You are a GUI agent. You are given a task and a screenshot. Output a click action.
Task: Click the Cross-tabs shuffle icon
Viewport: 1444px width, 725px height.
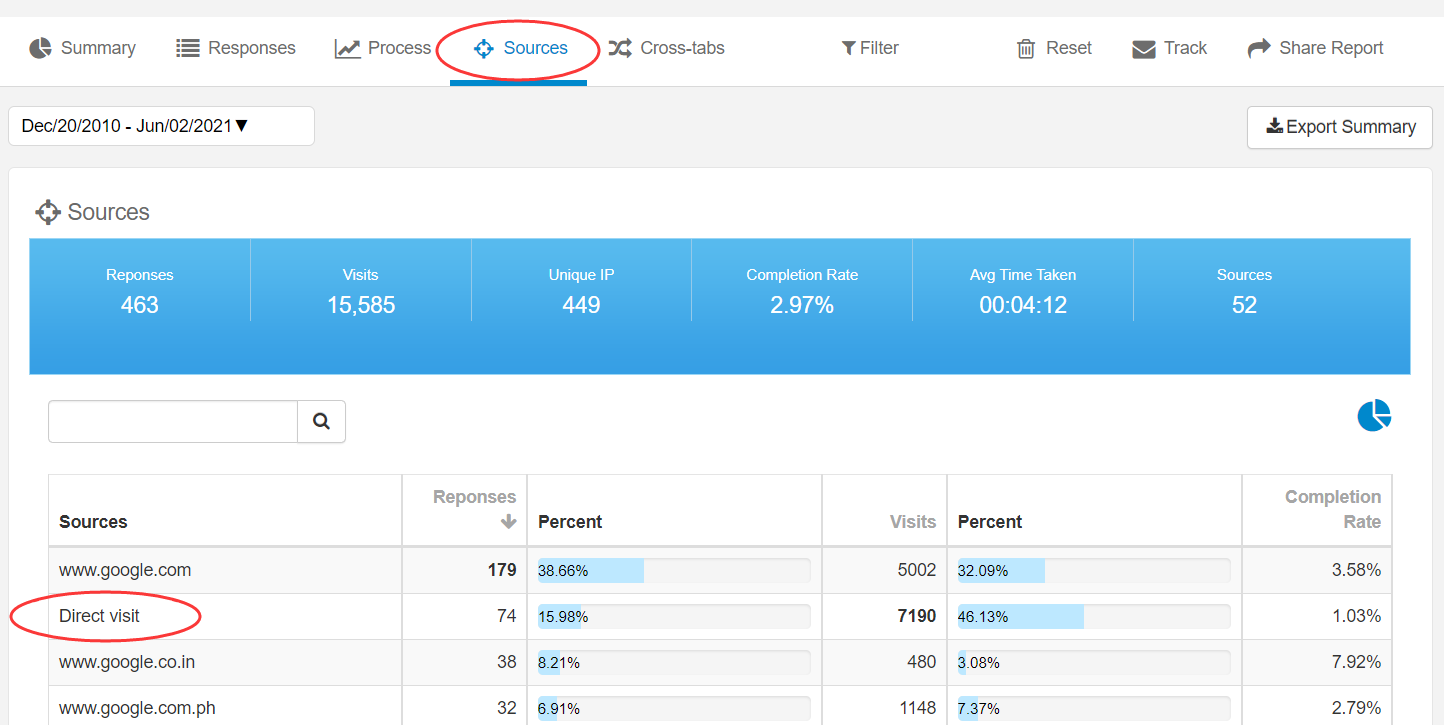(620, 48)
